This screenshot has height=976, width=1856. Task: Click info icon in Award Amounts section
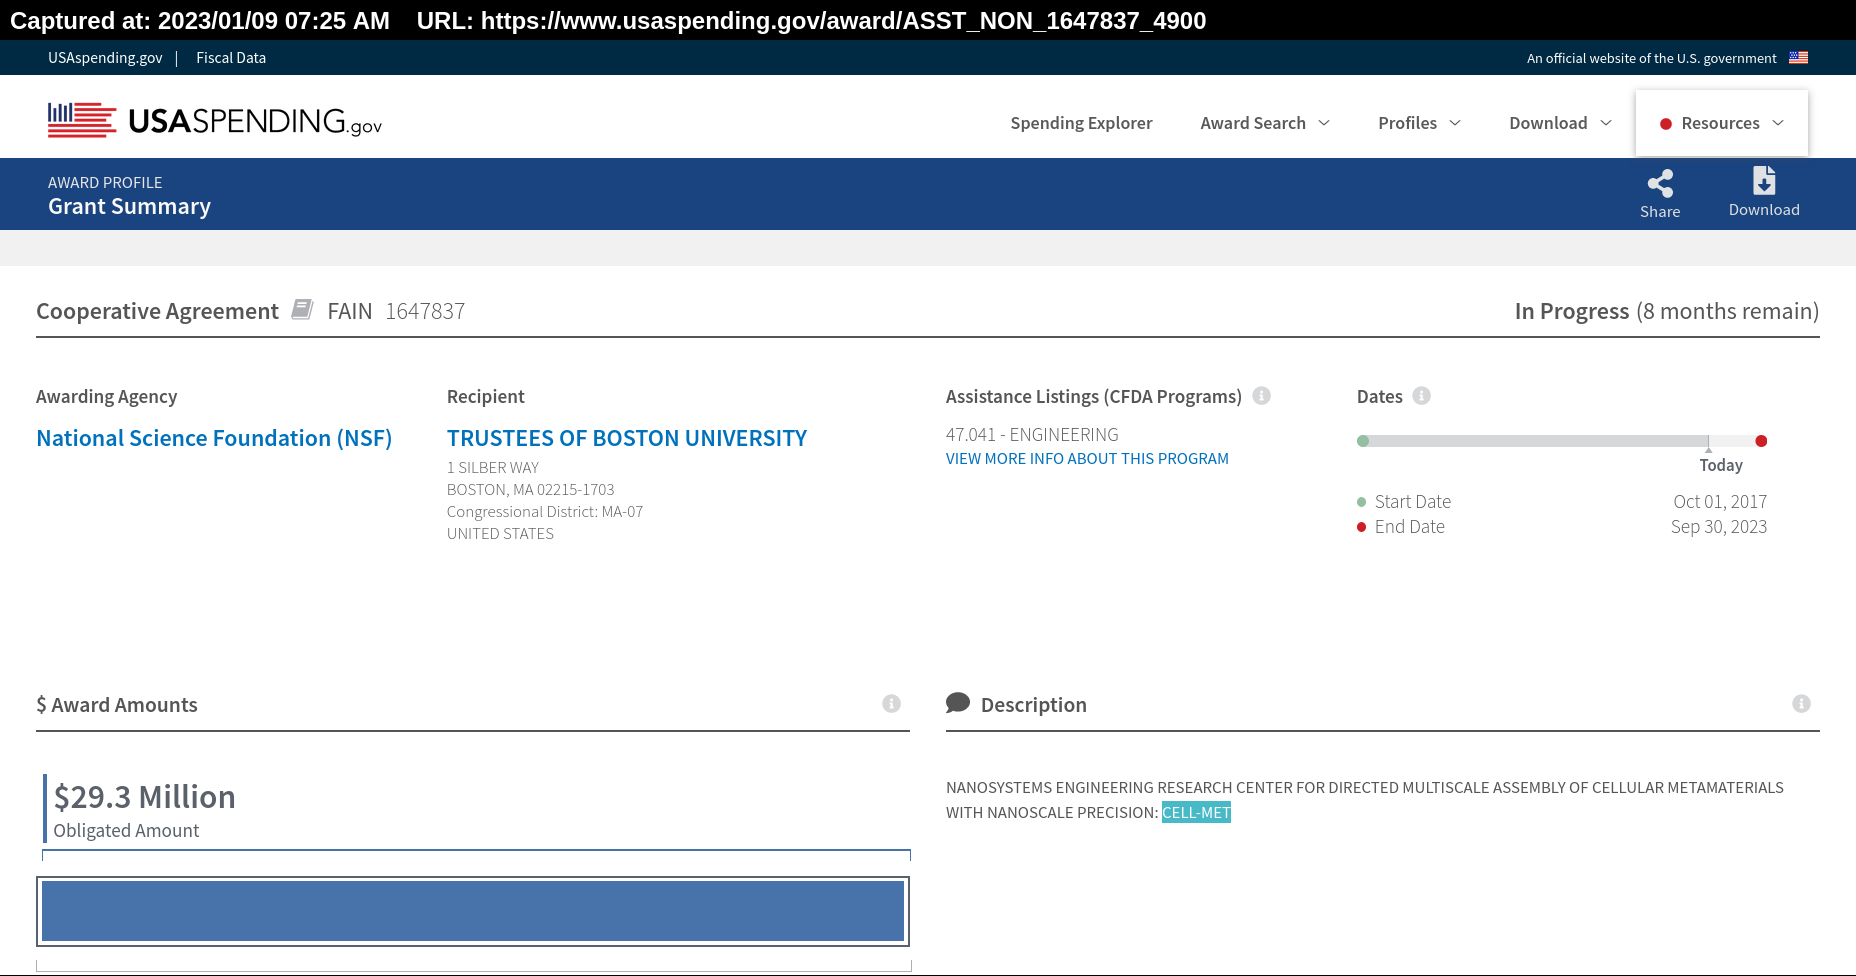(891, 704)
